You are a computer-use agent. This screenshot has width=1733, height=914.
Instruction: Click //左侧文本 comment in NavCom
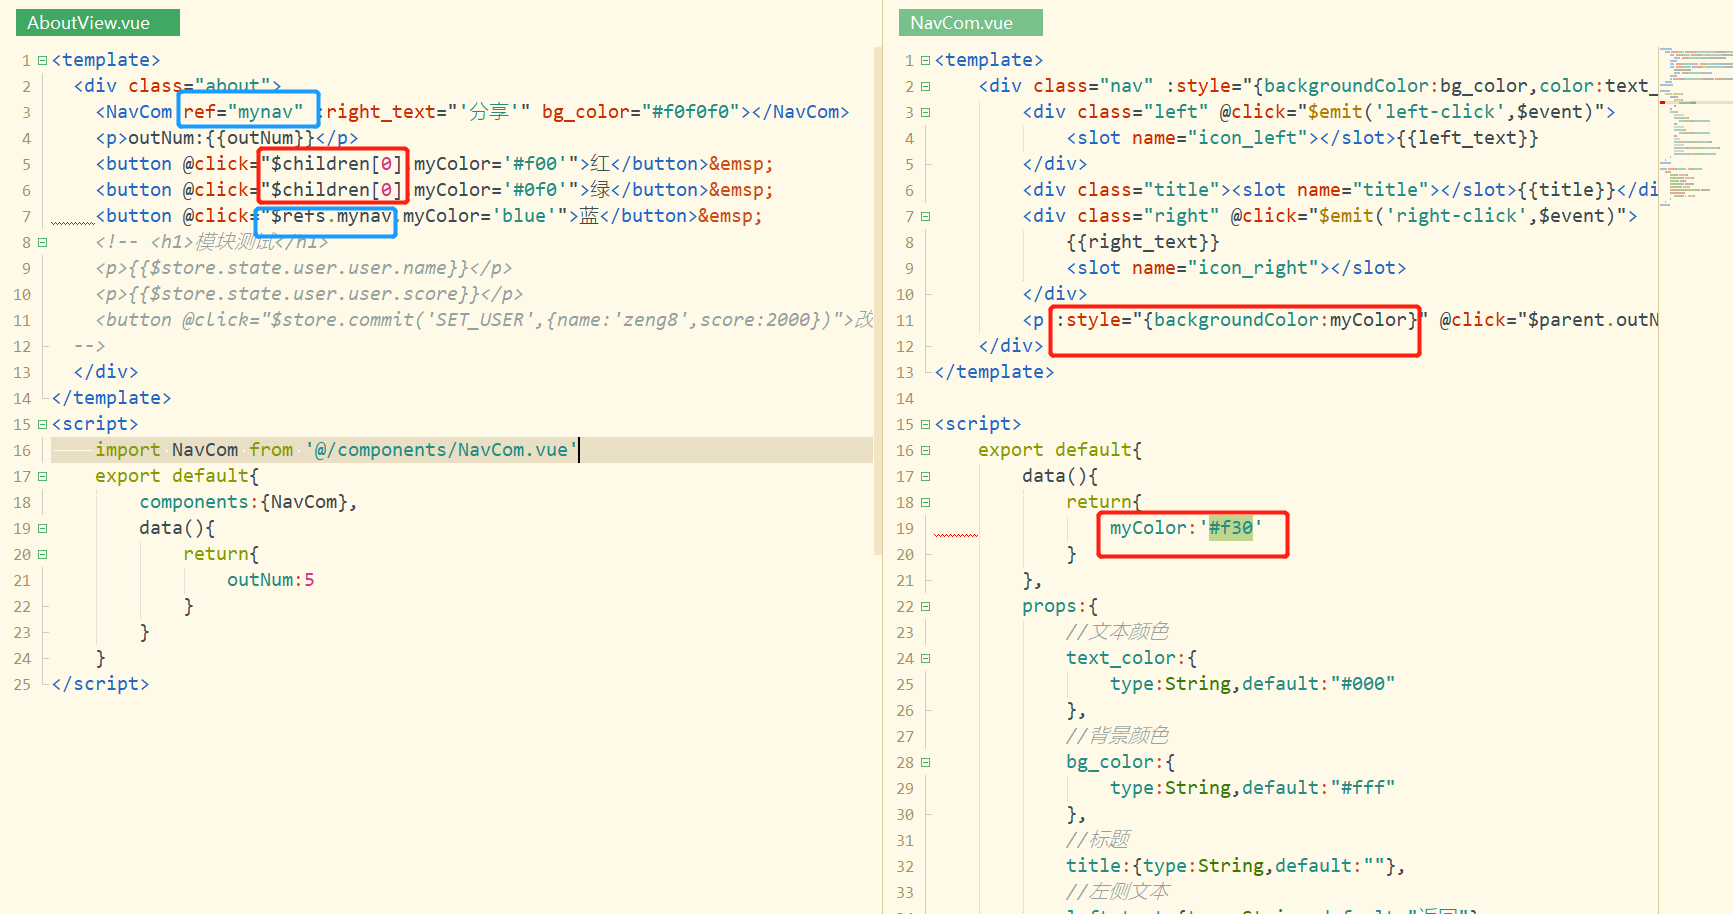pyautogui.click(x=1117, y=892)
